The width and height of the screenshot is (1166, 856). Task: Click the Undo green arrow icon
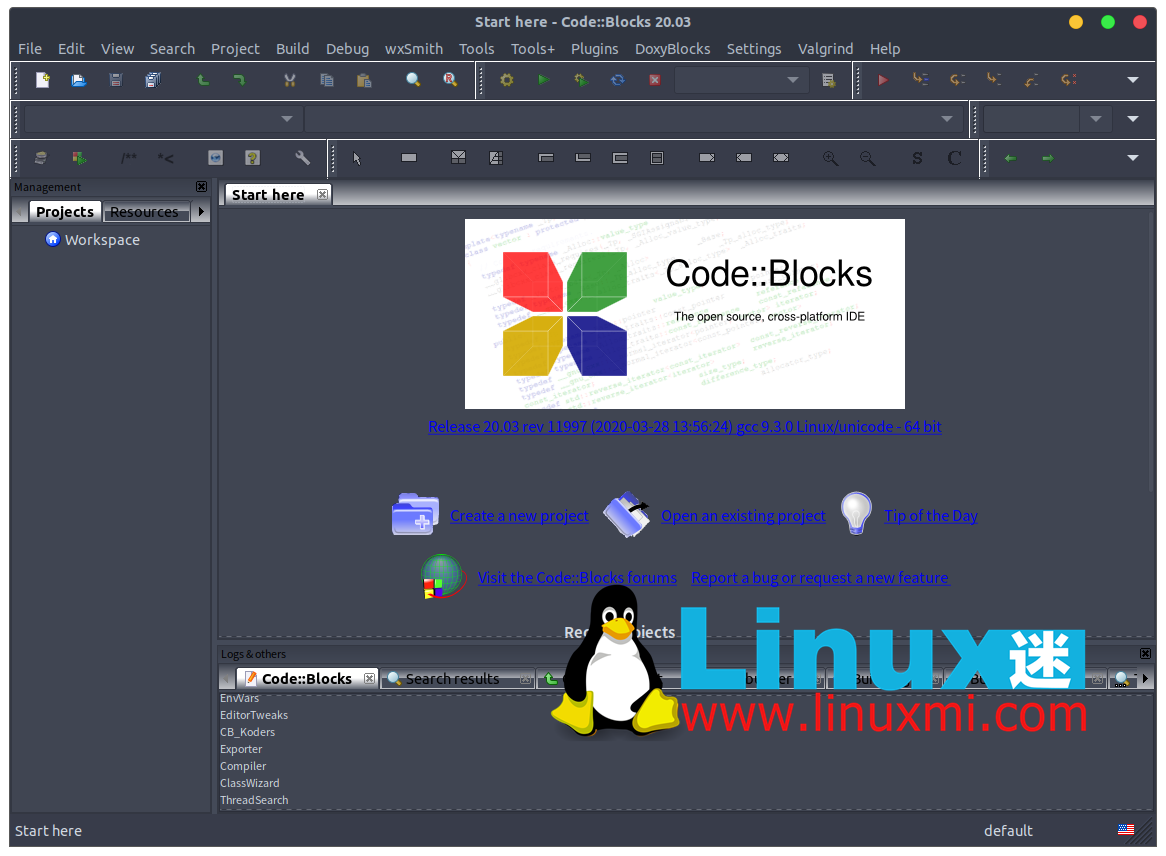click(203, 80)
